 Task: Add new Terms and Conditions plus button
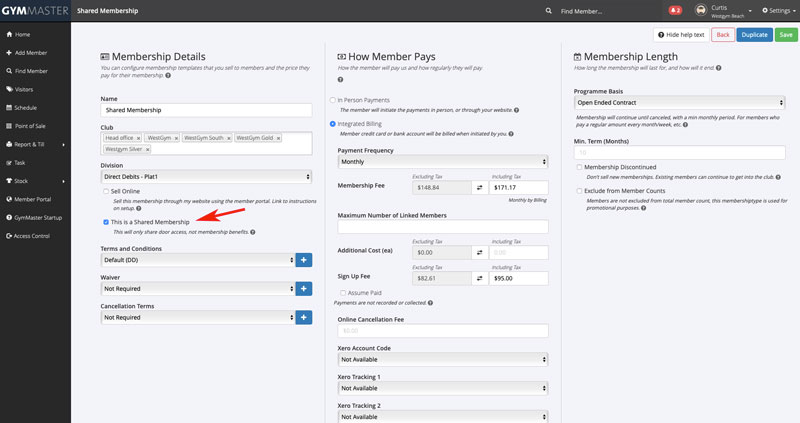coord(304,260)
